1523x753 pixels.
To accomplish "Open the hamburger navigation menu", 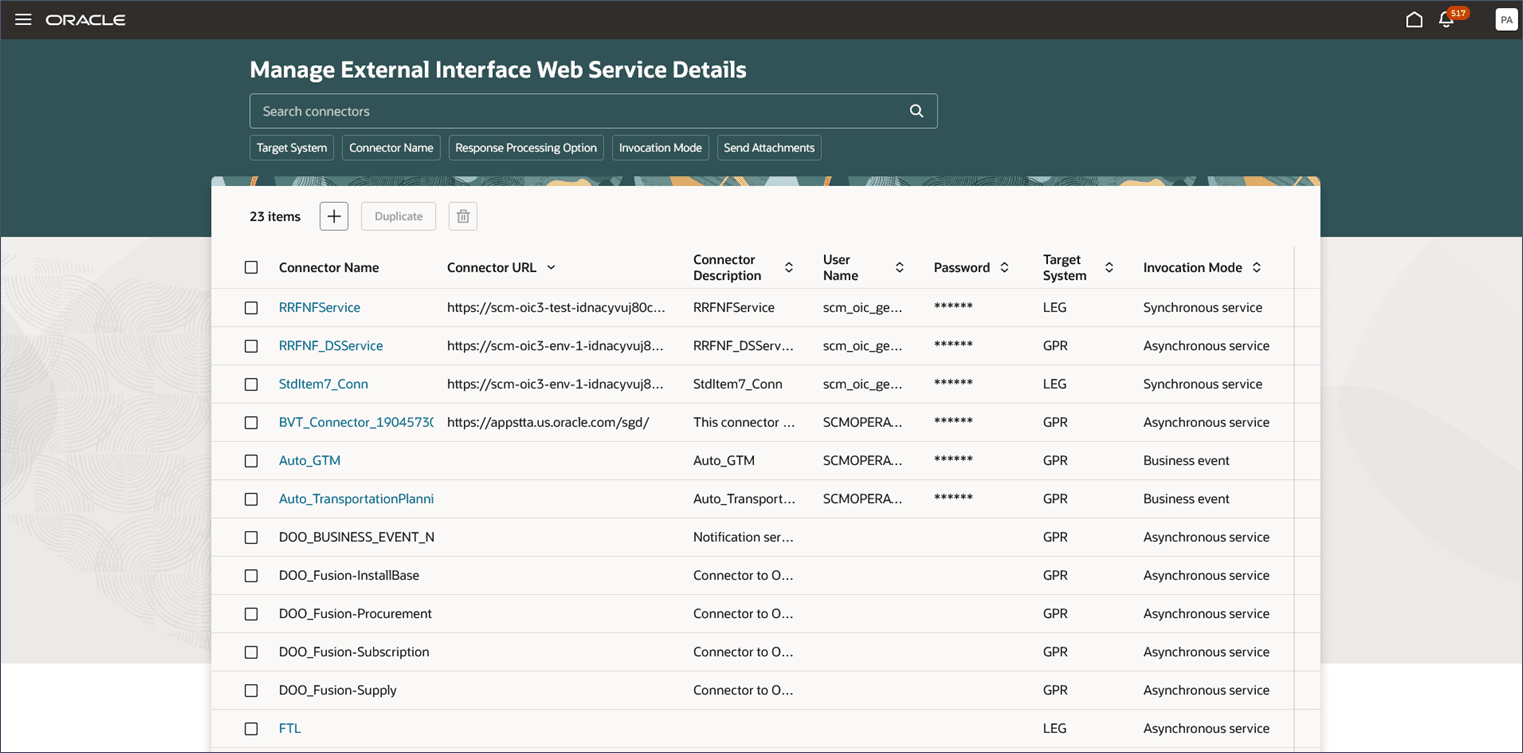I will point(23,20).
